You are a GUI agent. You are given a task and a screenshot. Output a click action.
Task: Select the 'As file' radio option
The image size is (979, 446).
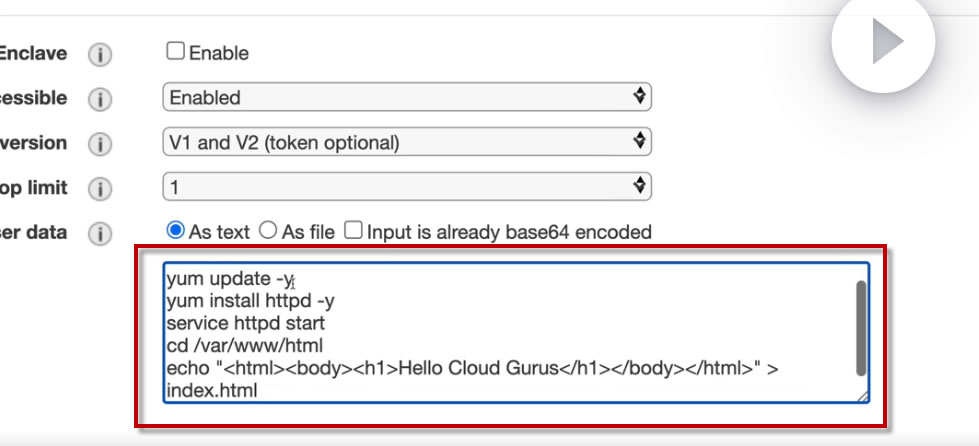(268, 231)
